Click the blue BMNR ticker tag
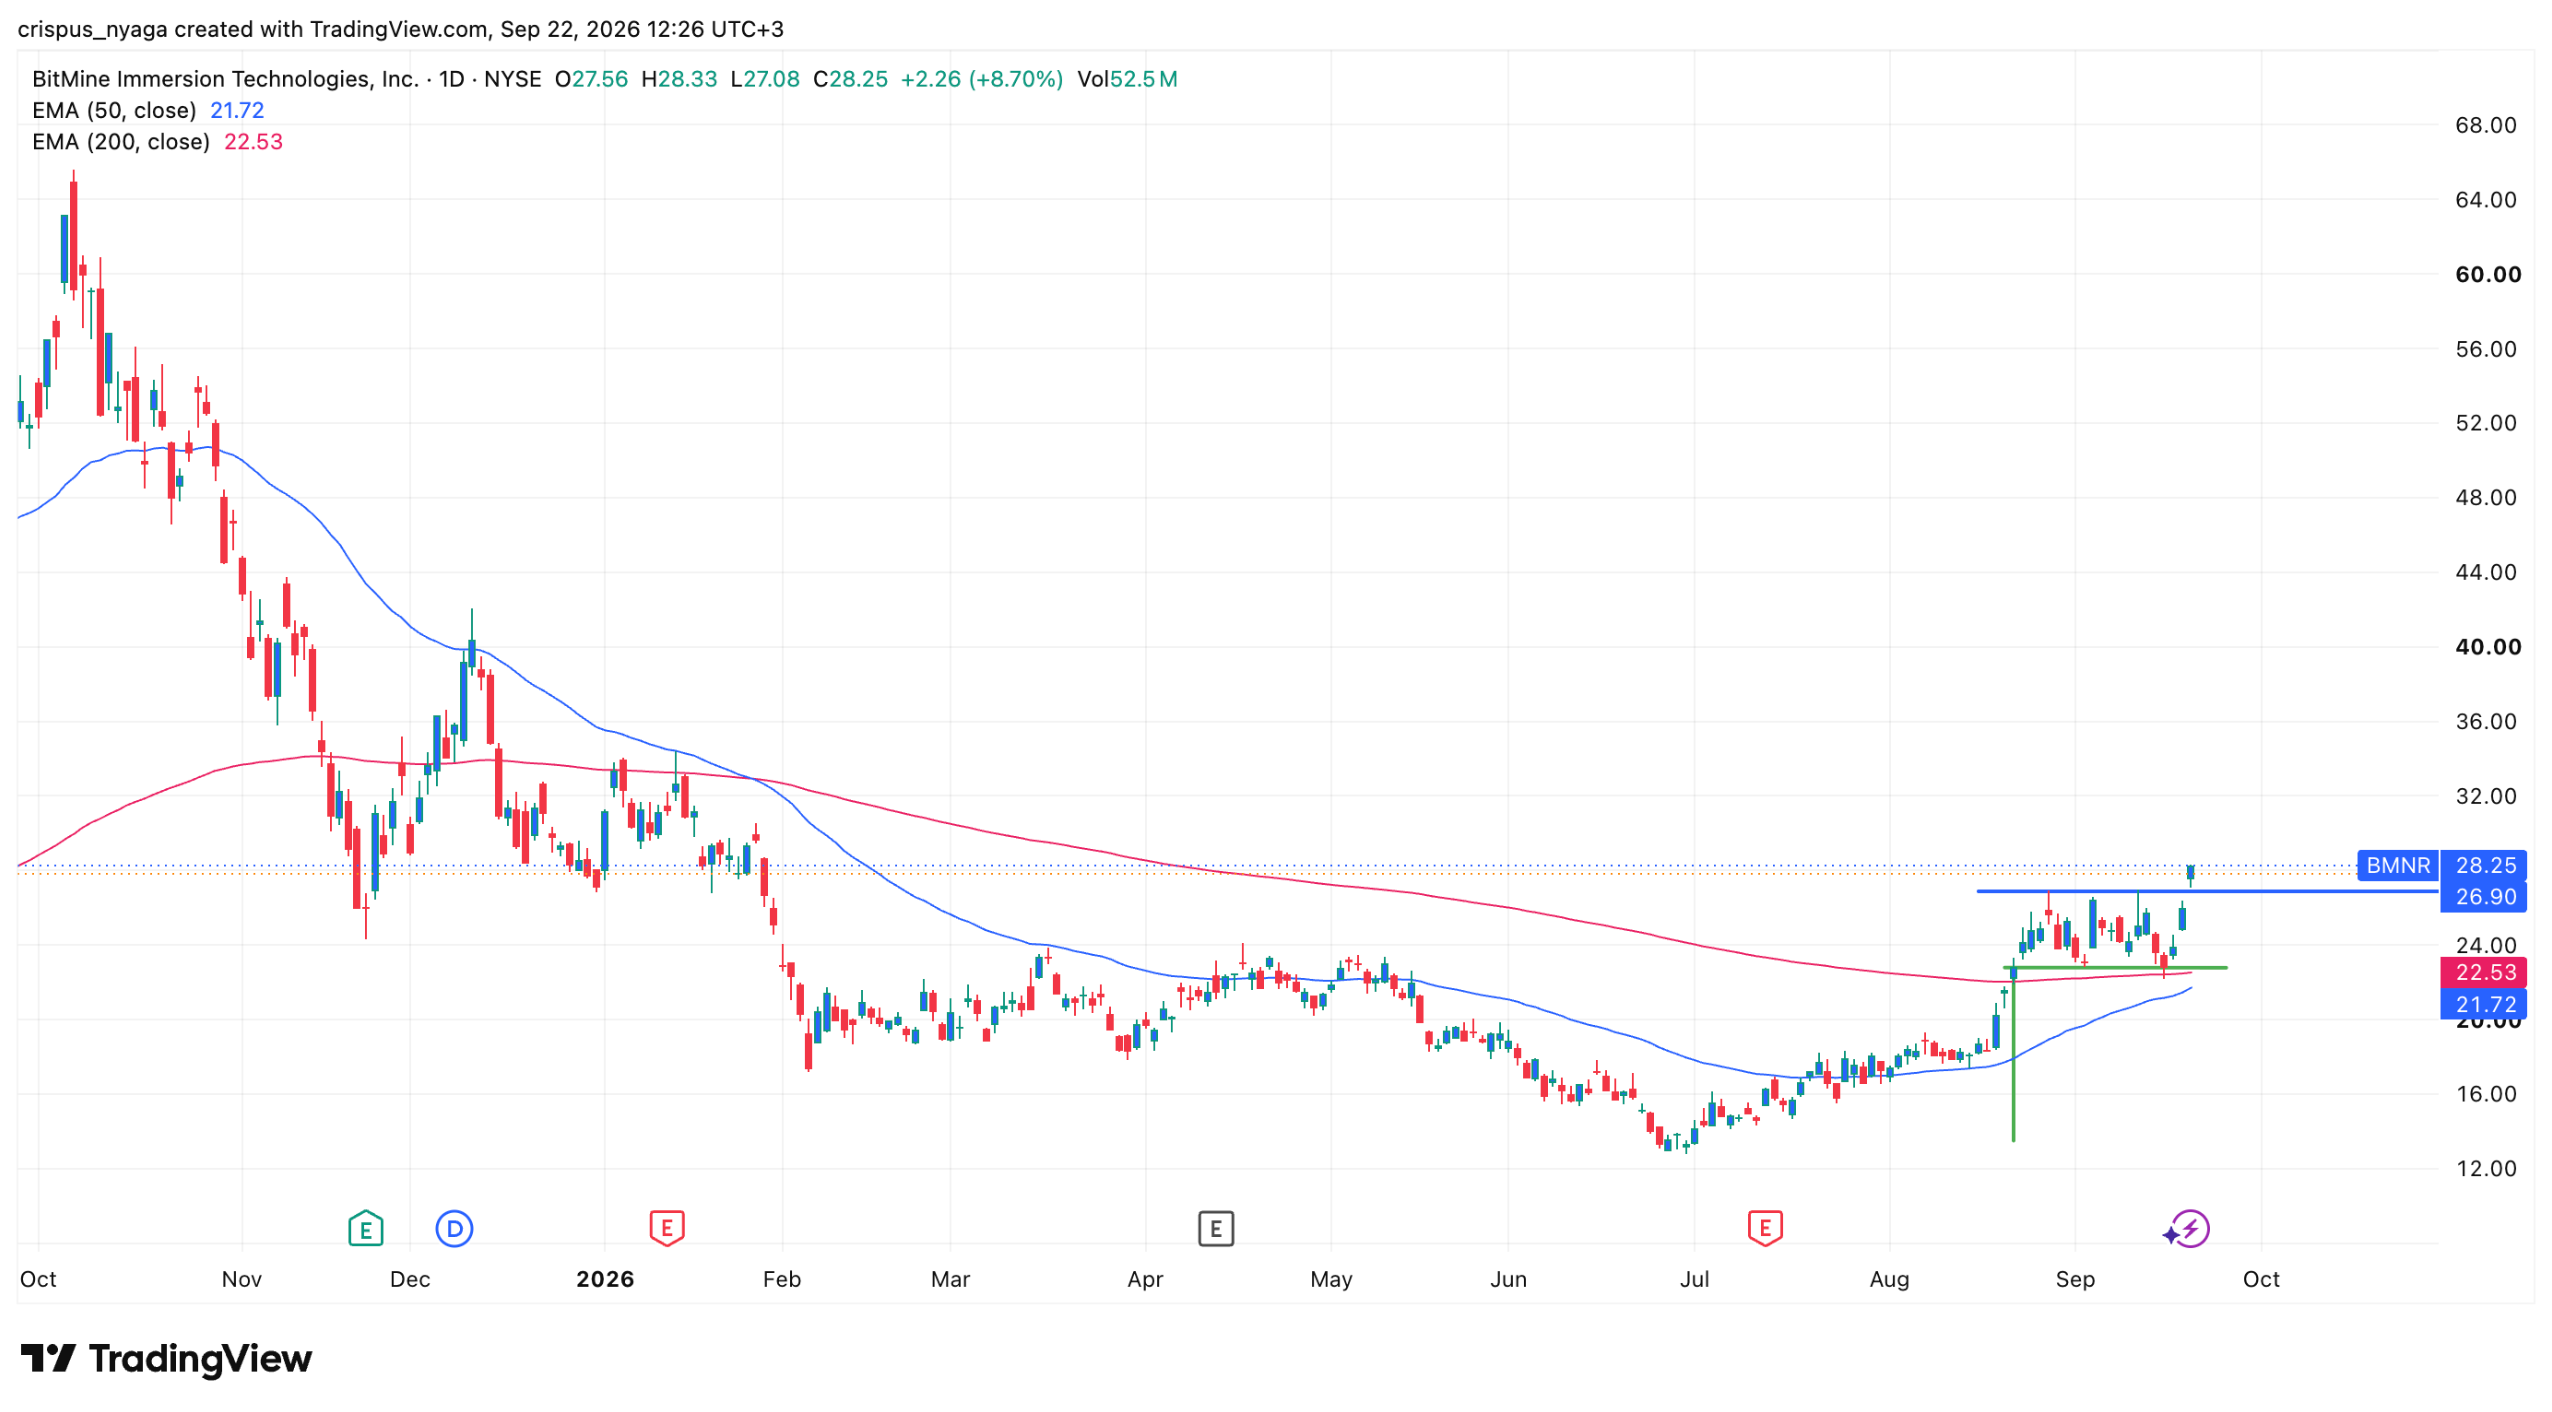Viewport: 2552px width, 1412px height. pyautogui.click(x=2397, y=865)
